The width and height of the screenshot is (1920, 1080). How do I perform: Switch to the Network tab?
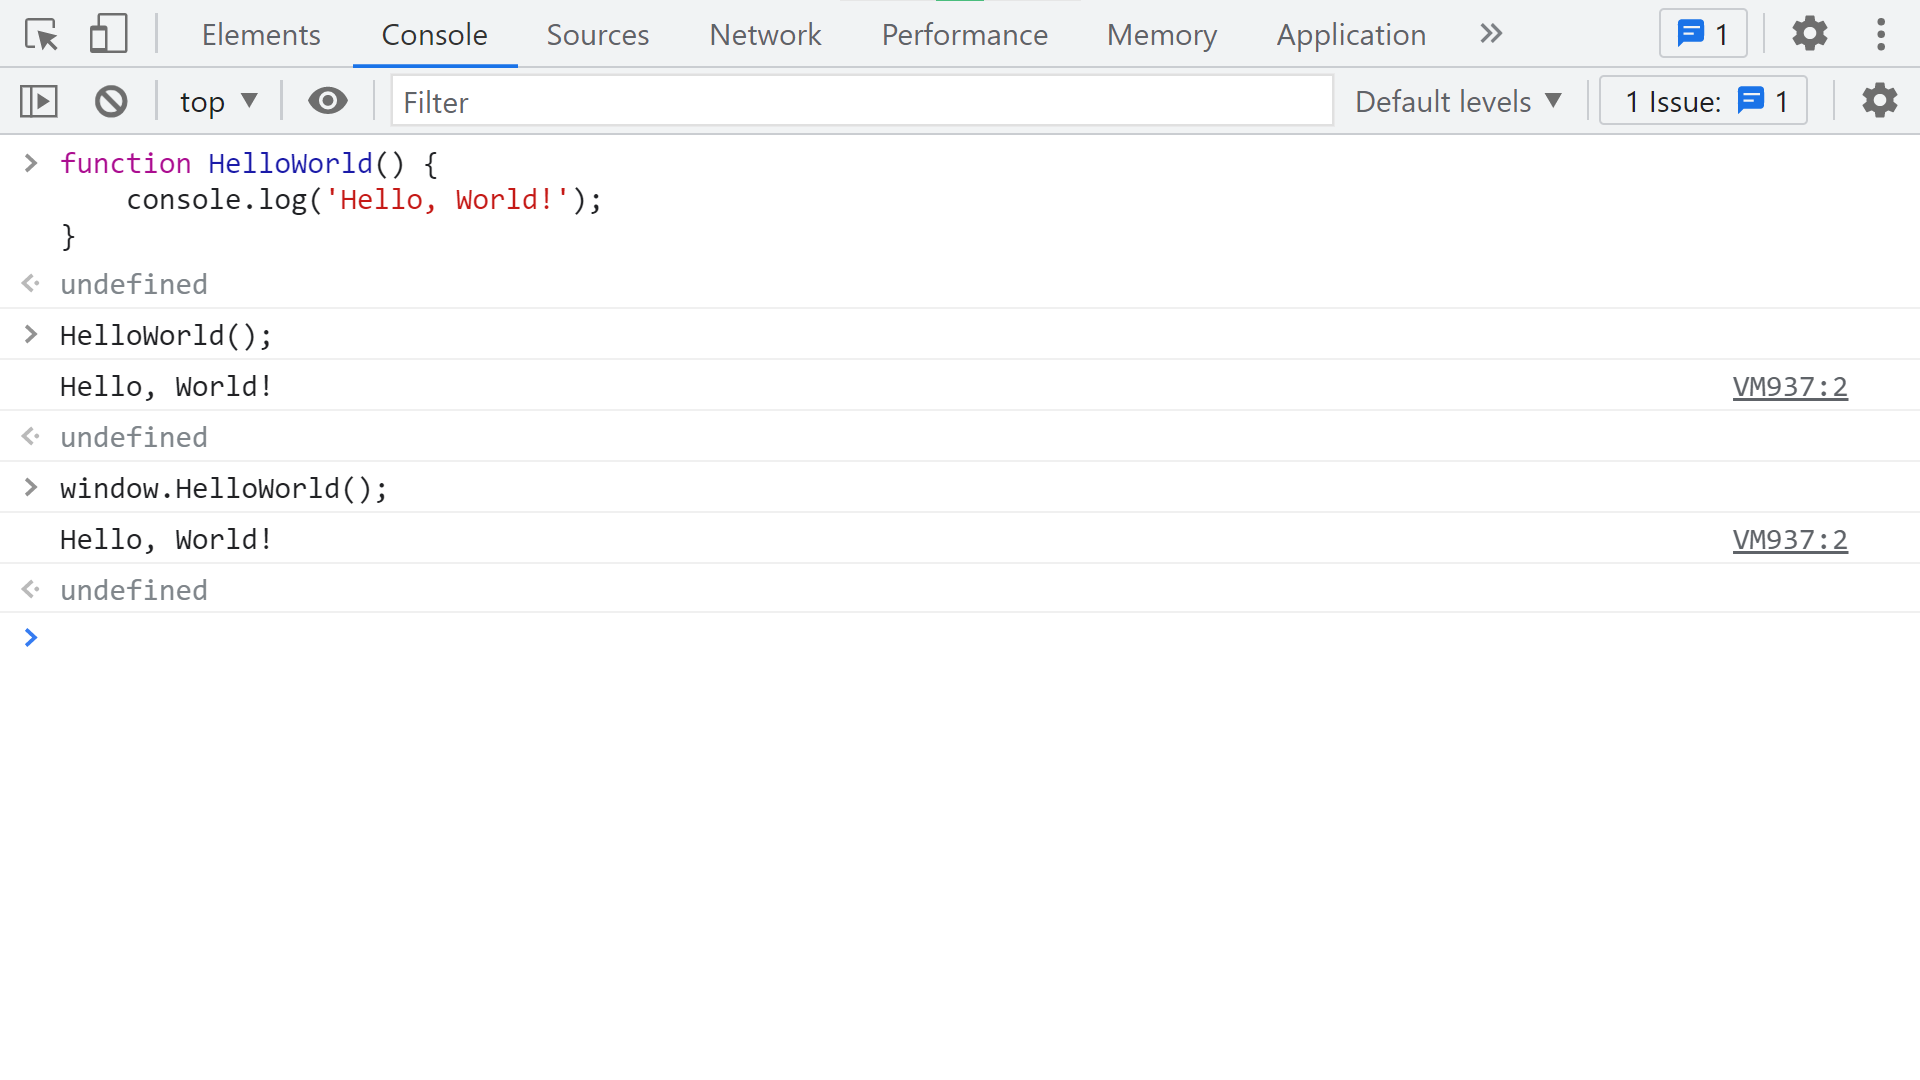pos(765,35)
